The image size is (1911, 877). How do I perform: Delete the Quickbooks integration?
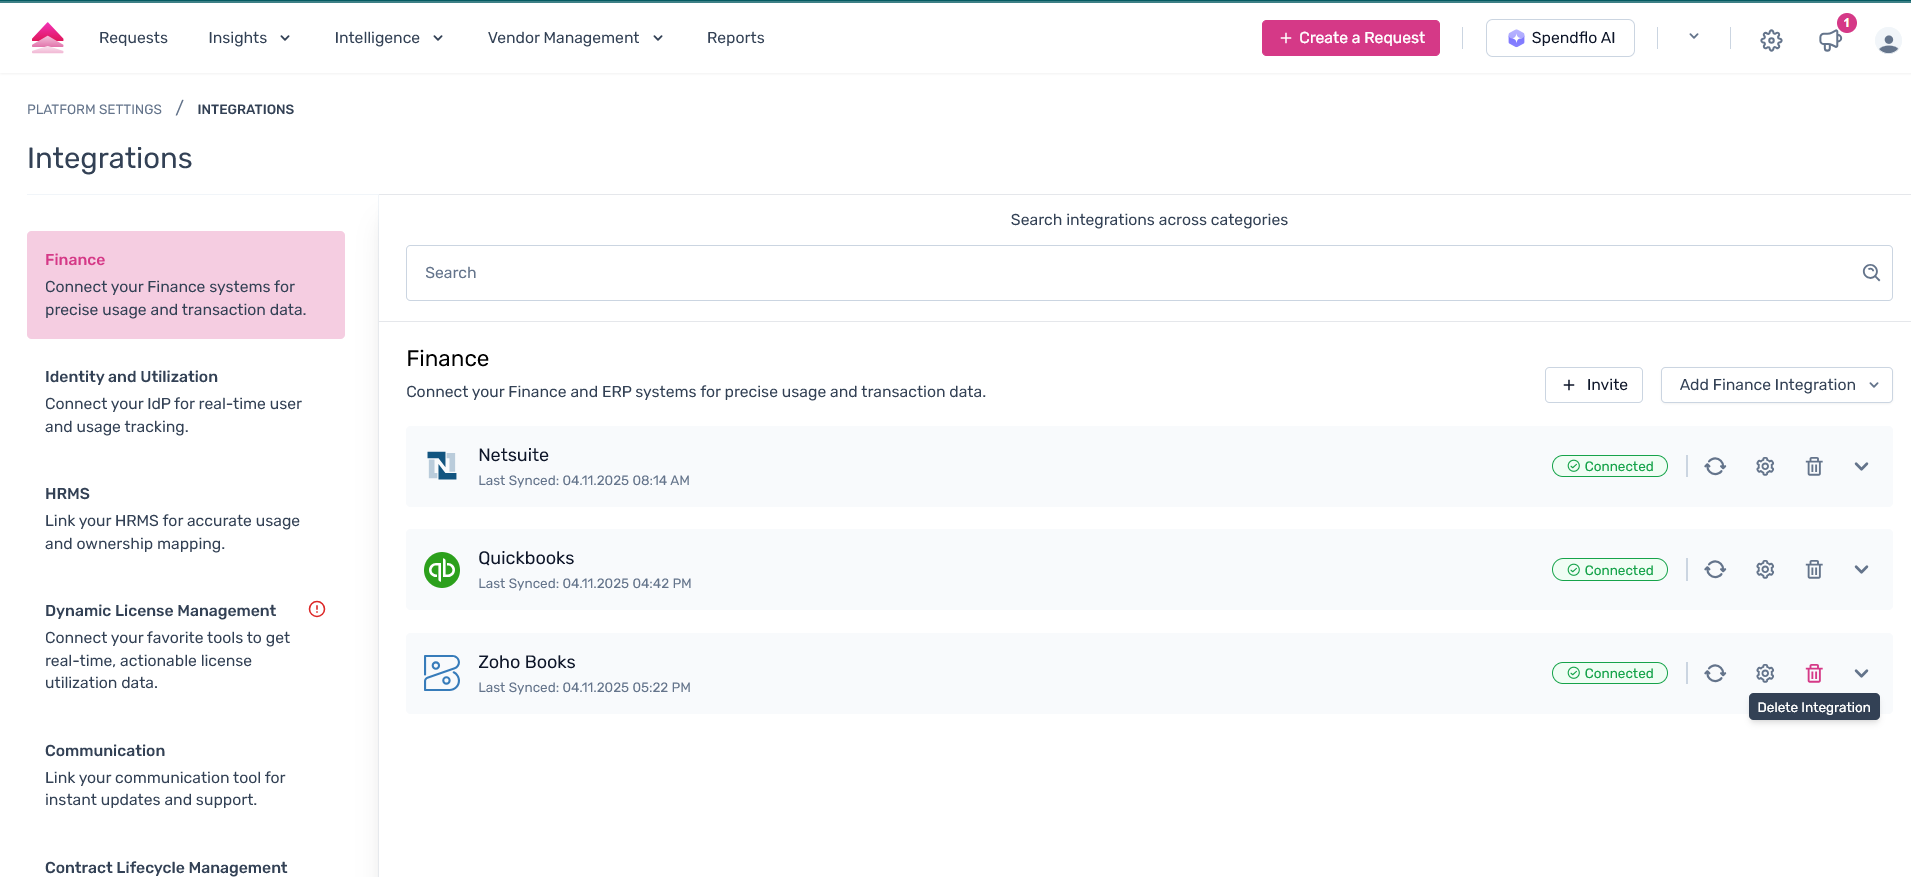point(1814,569)
